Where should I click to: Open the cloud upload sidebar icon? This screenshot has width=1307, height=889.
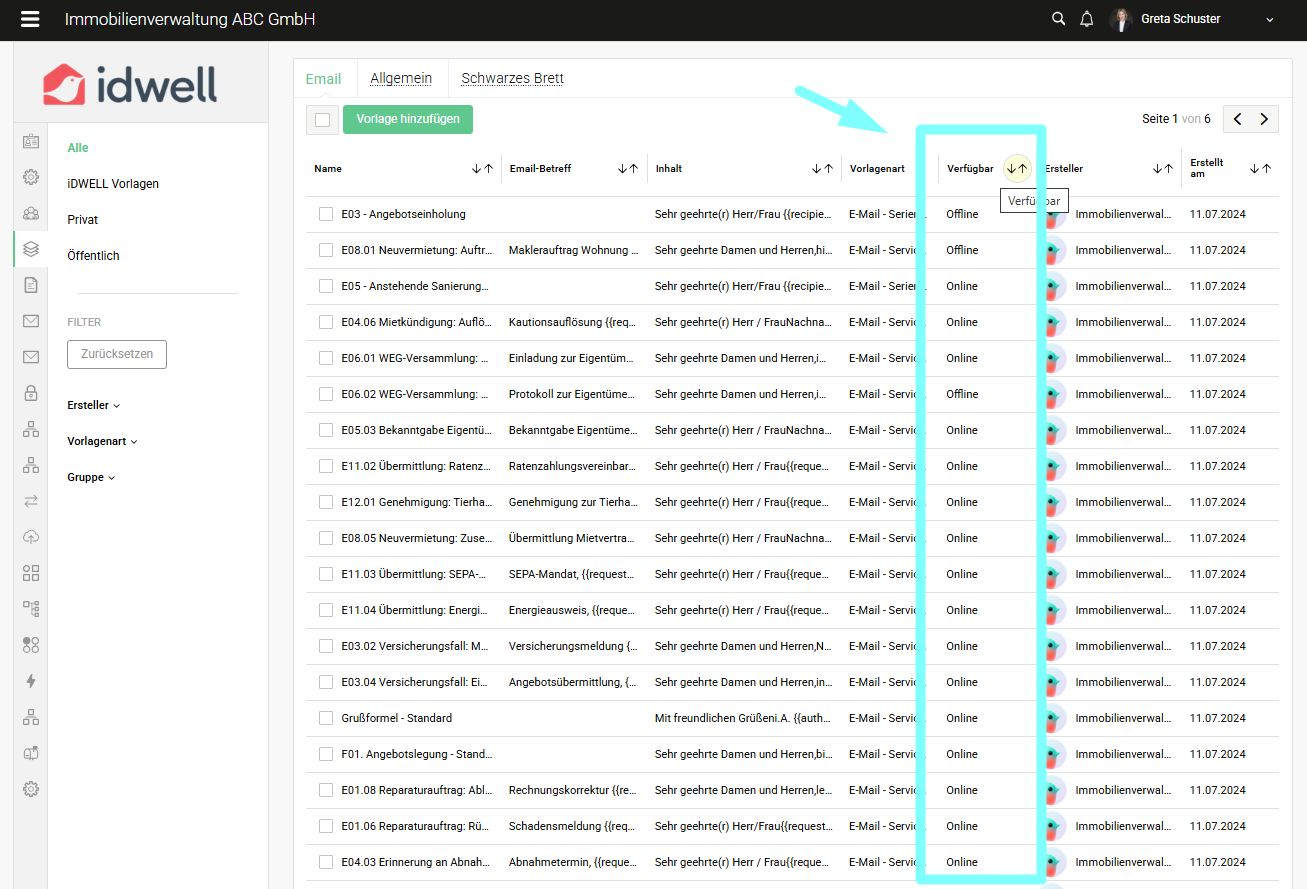(31, 537)
